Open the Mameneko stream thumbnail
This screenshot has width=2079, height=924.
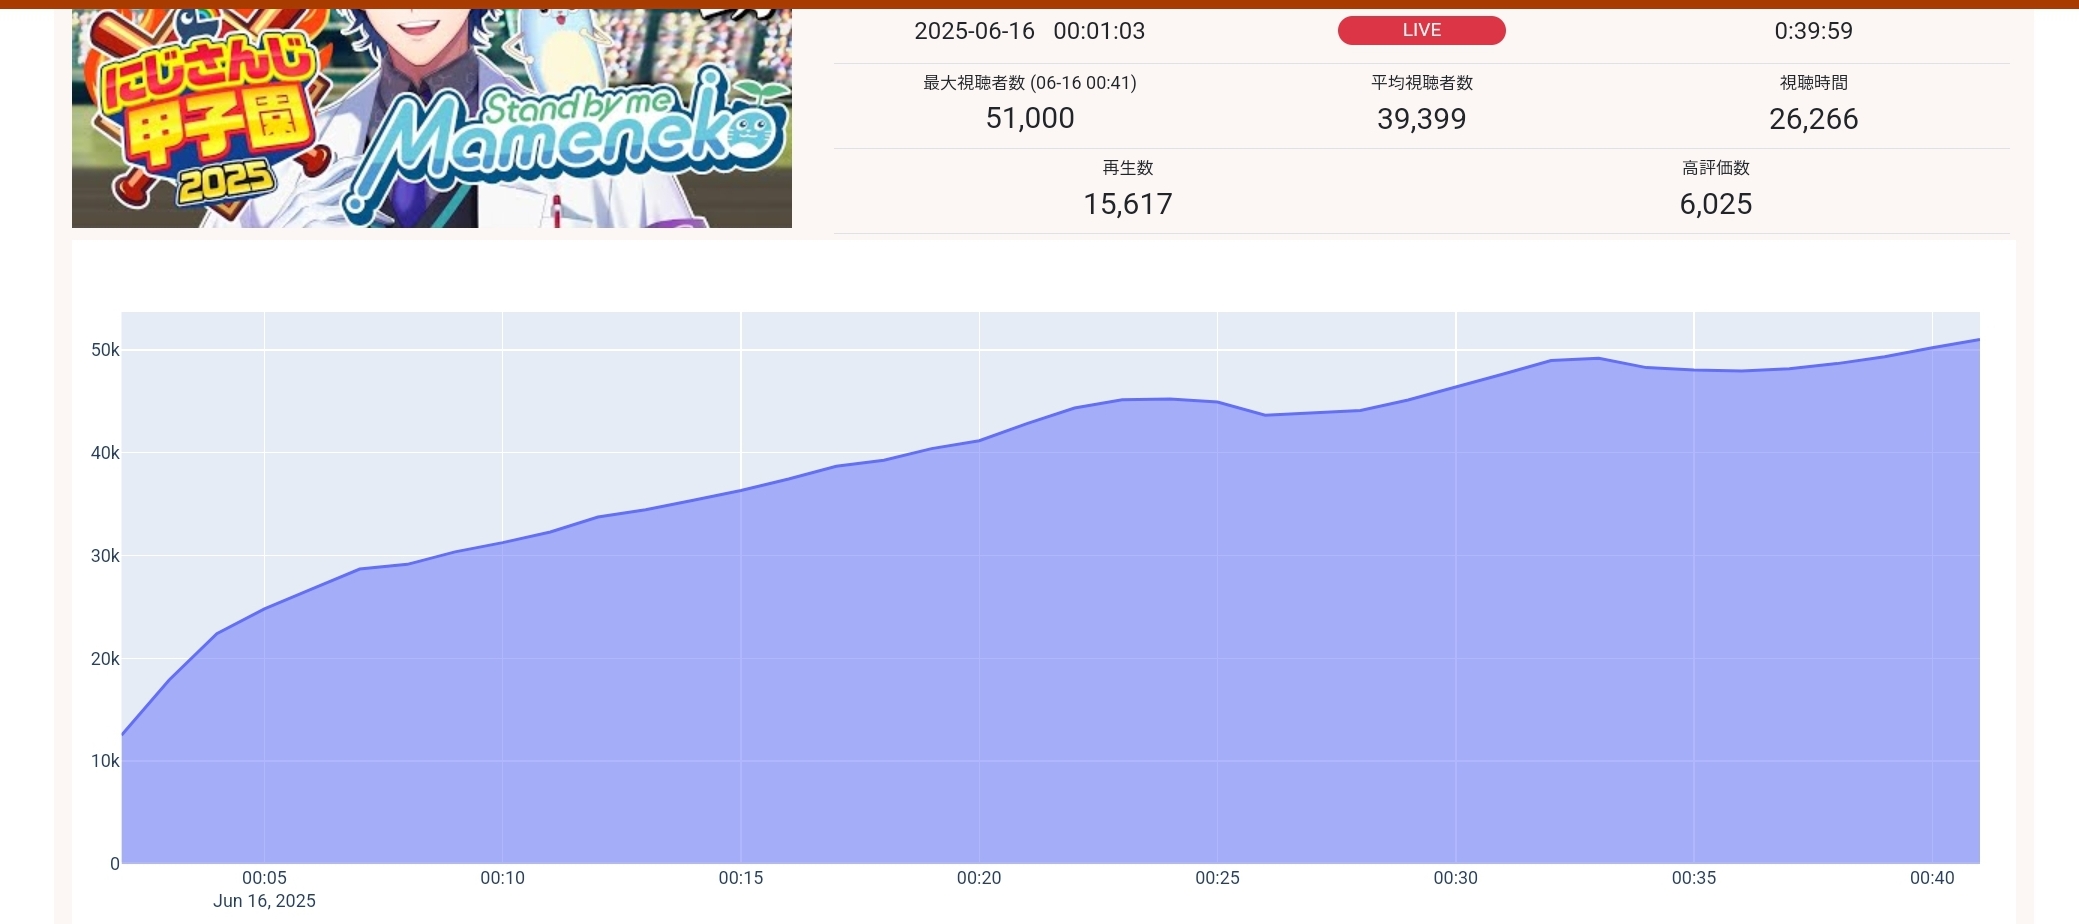click(432, 118)
